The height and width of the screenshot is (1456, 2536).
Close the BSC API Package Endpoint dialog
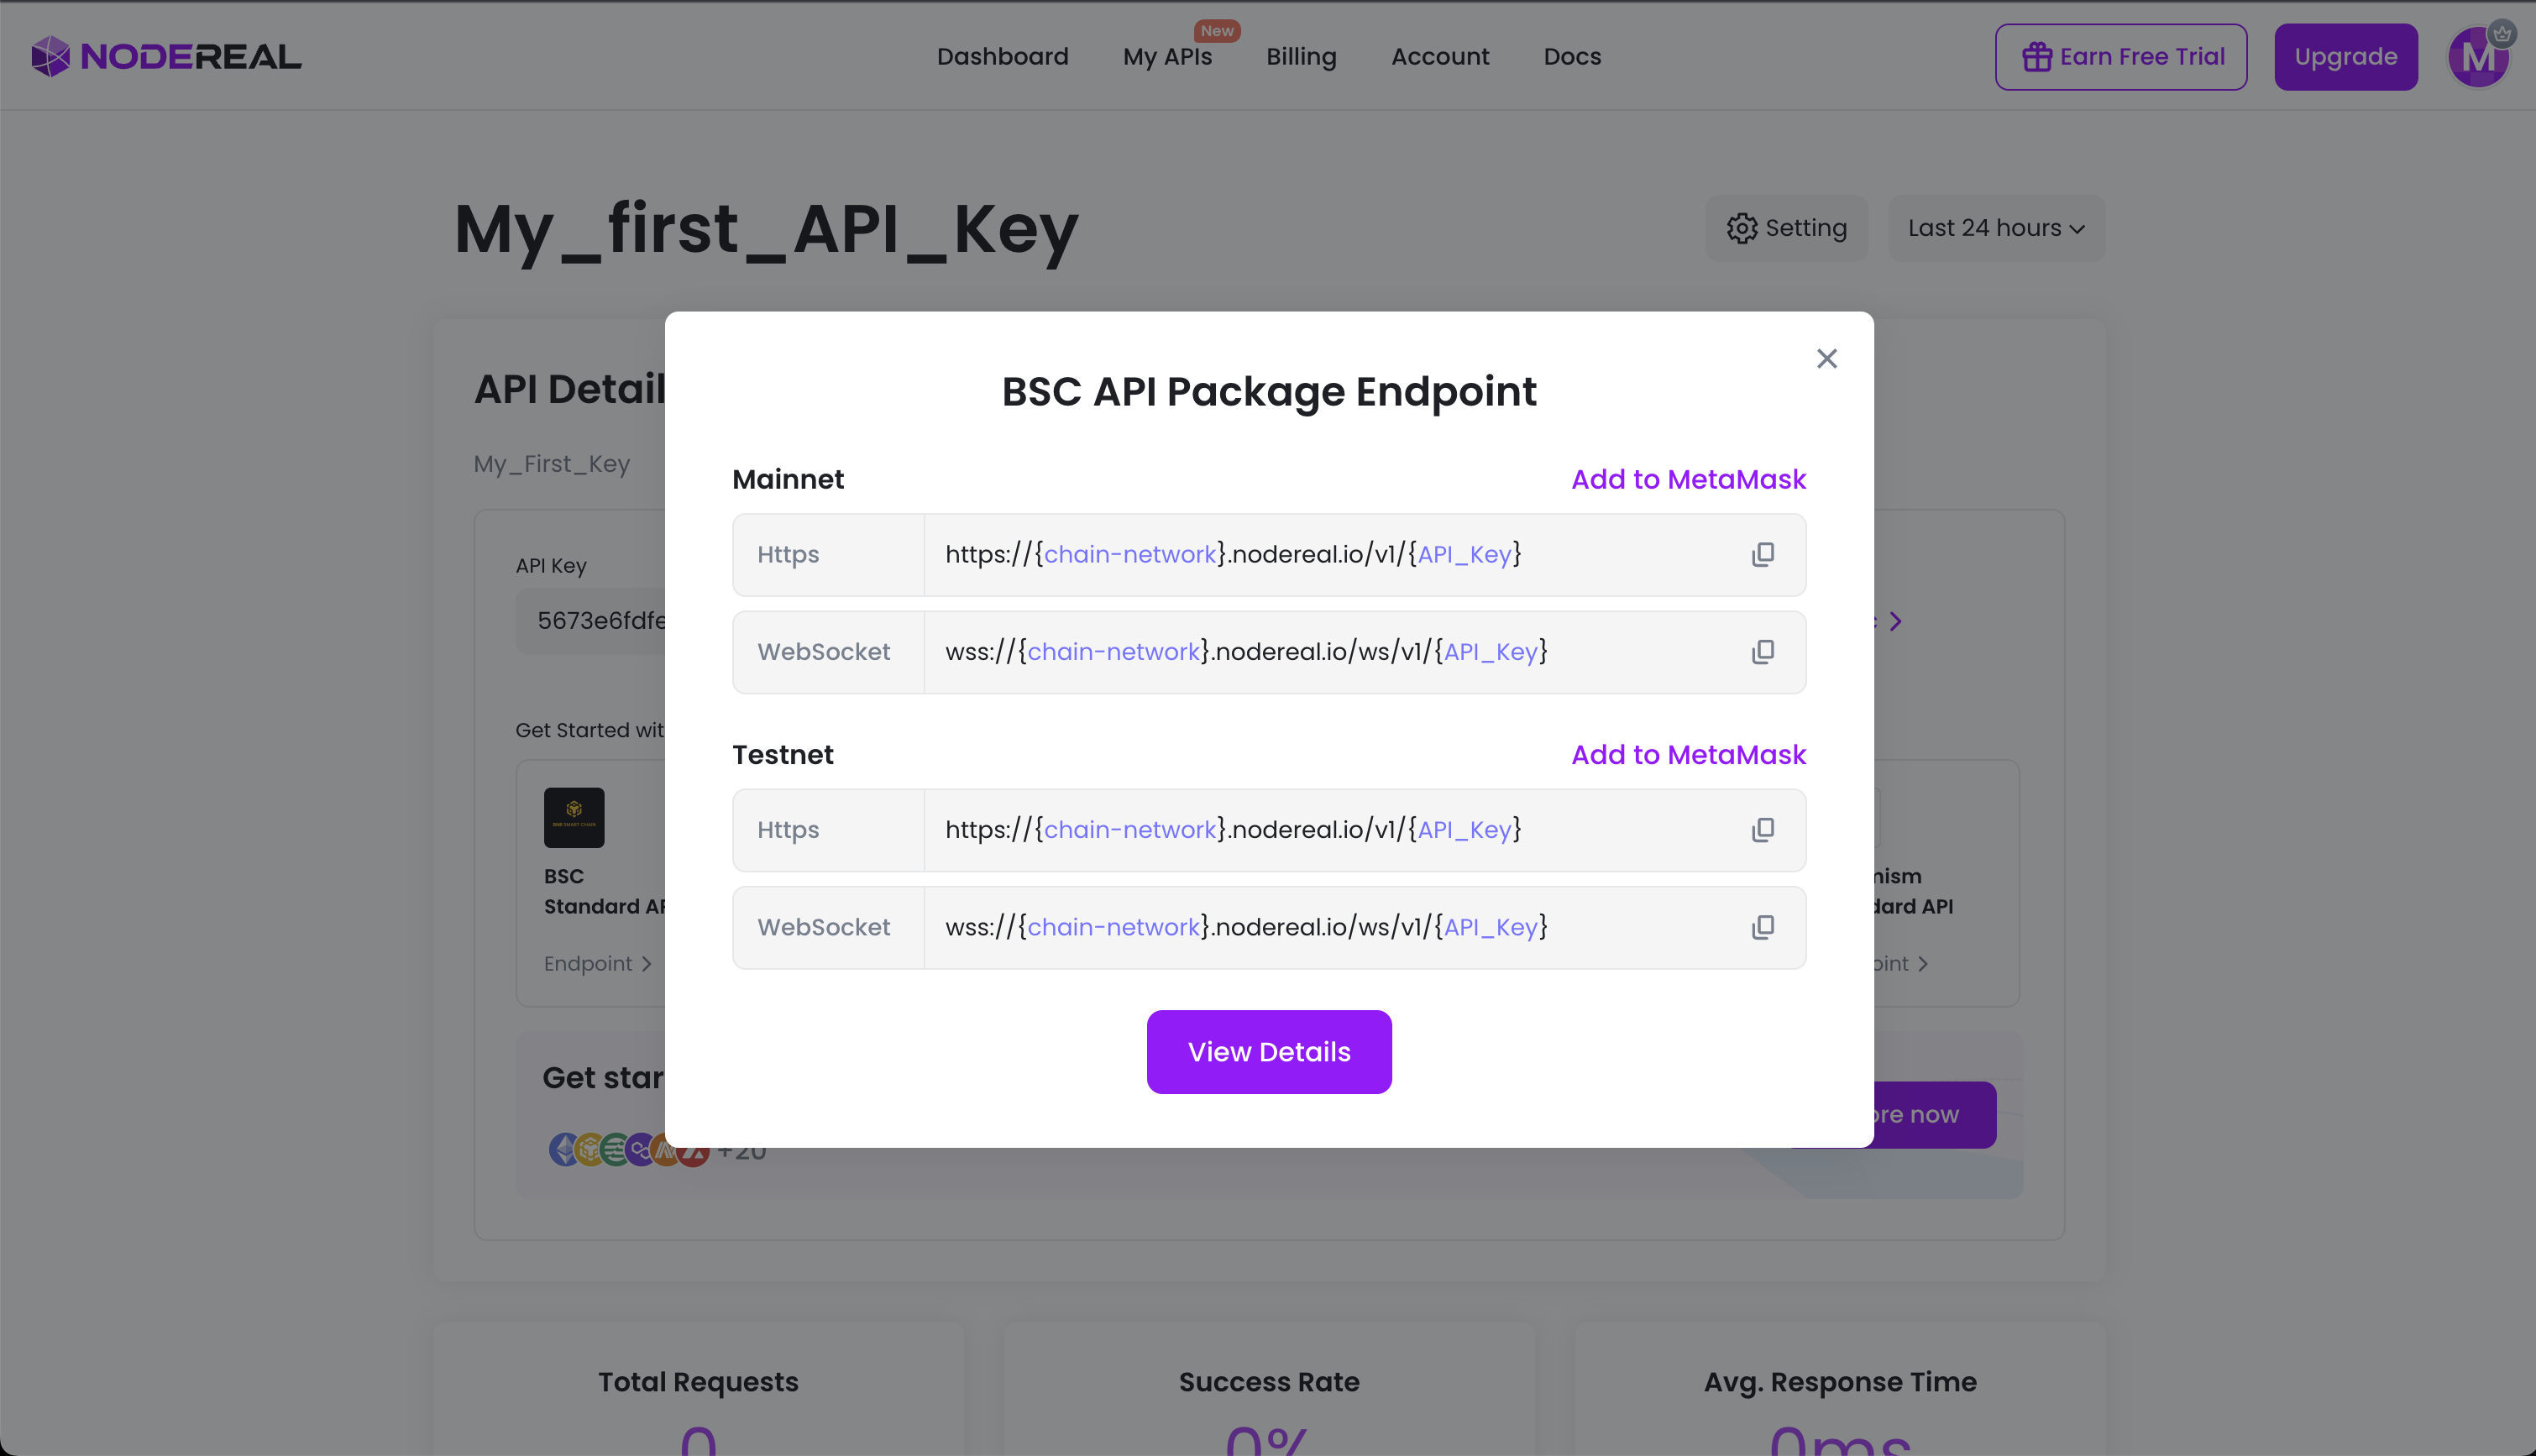click(x=1826, y=359)
